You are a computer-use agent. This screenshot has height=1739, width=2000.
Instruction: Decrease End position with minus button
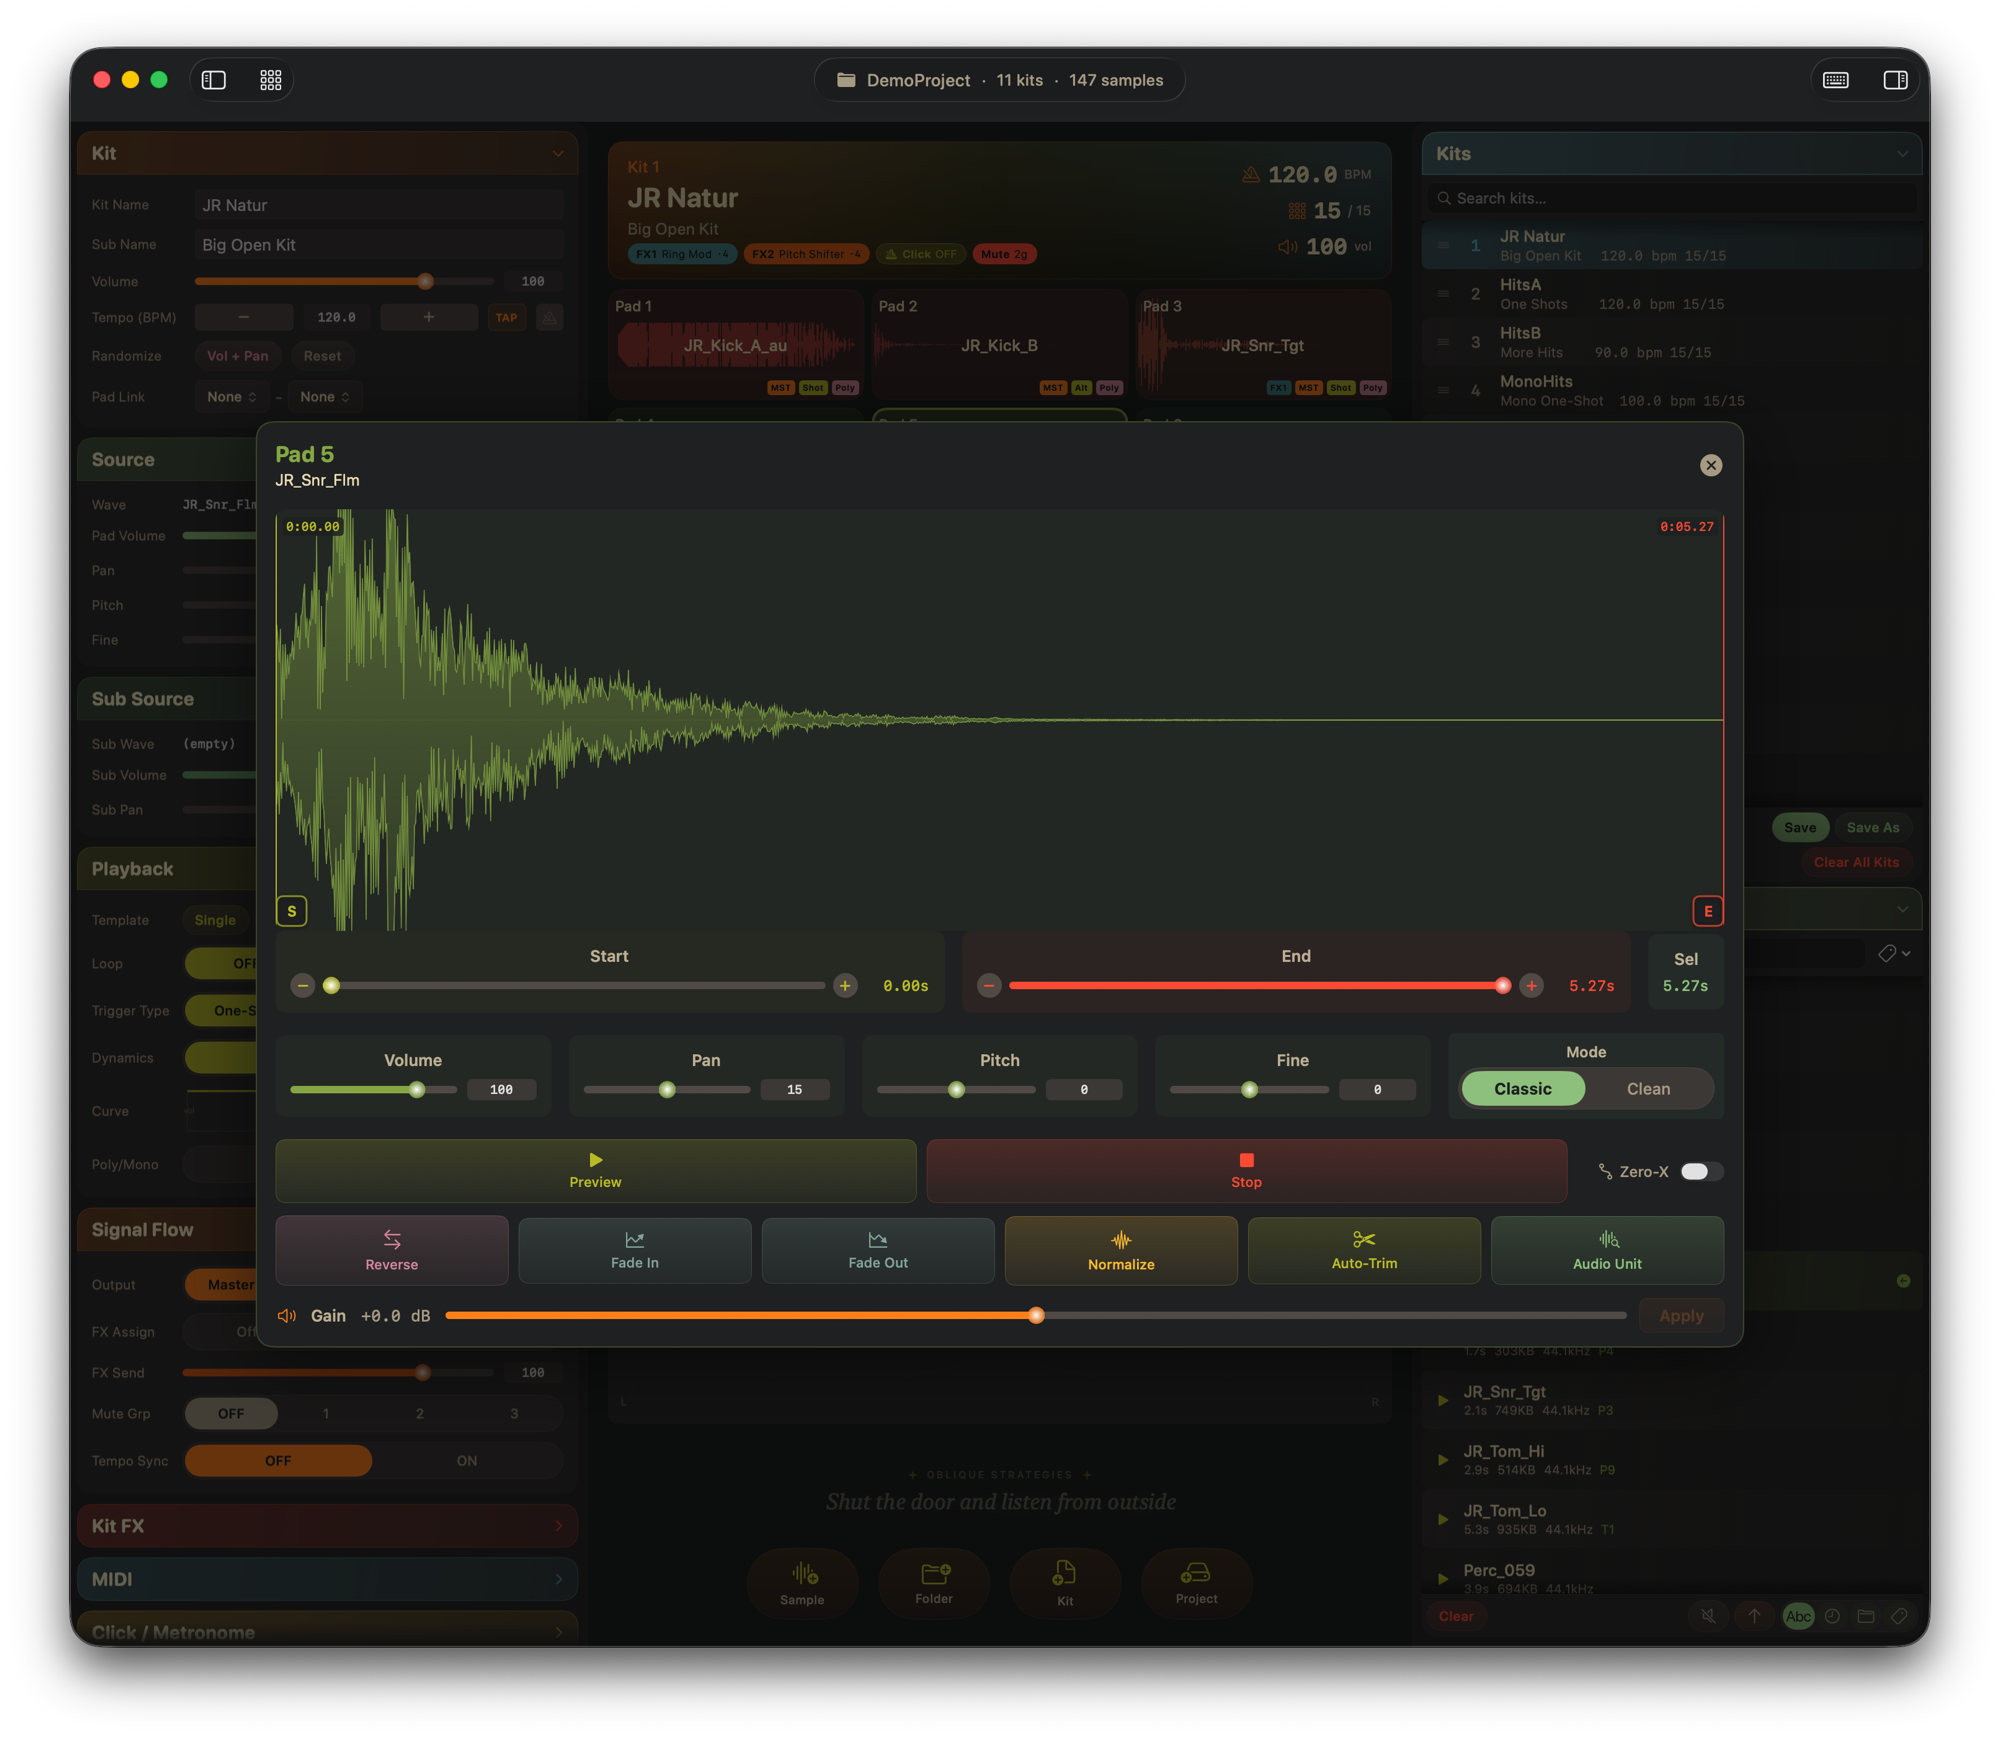989,986
